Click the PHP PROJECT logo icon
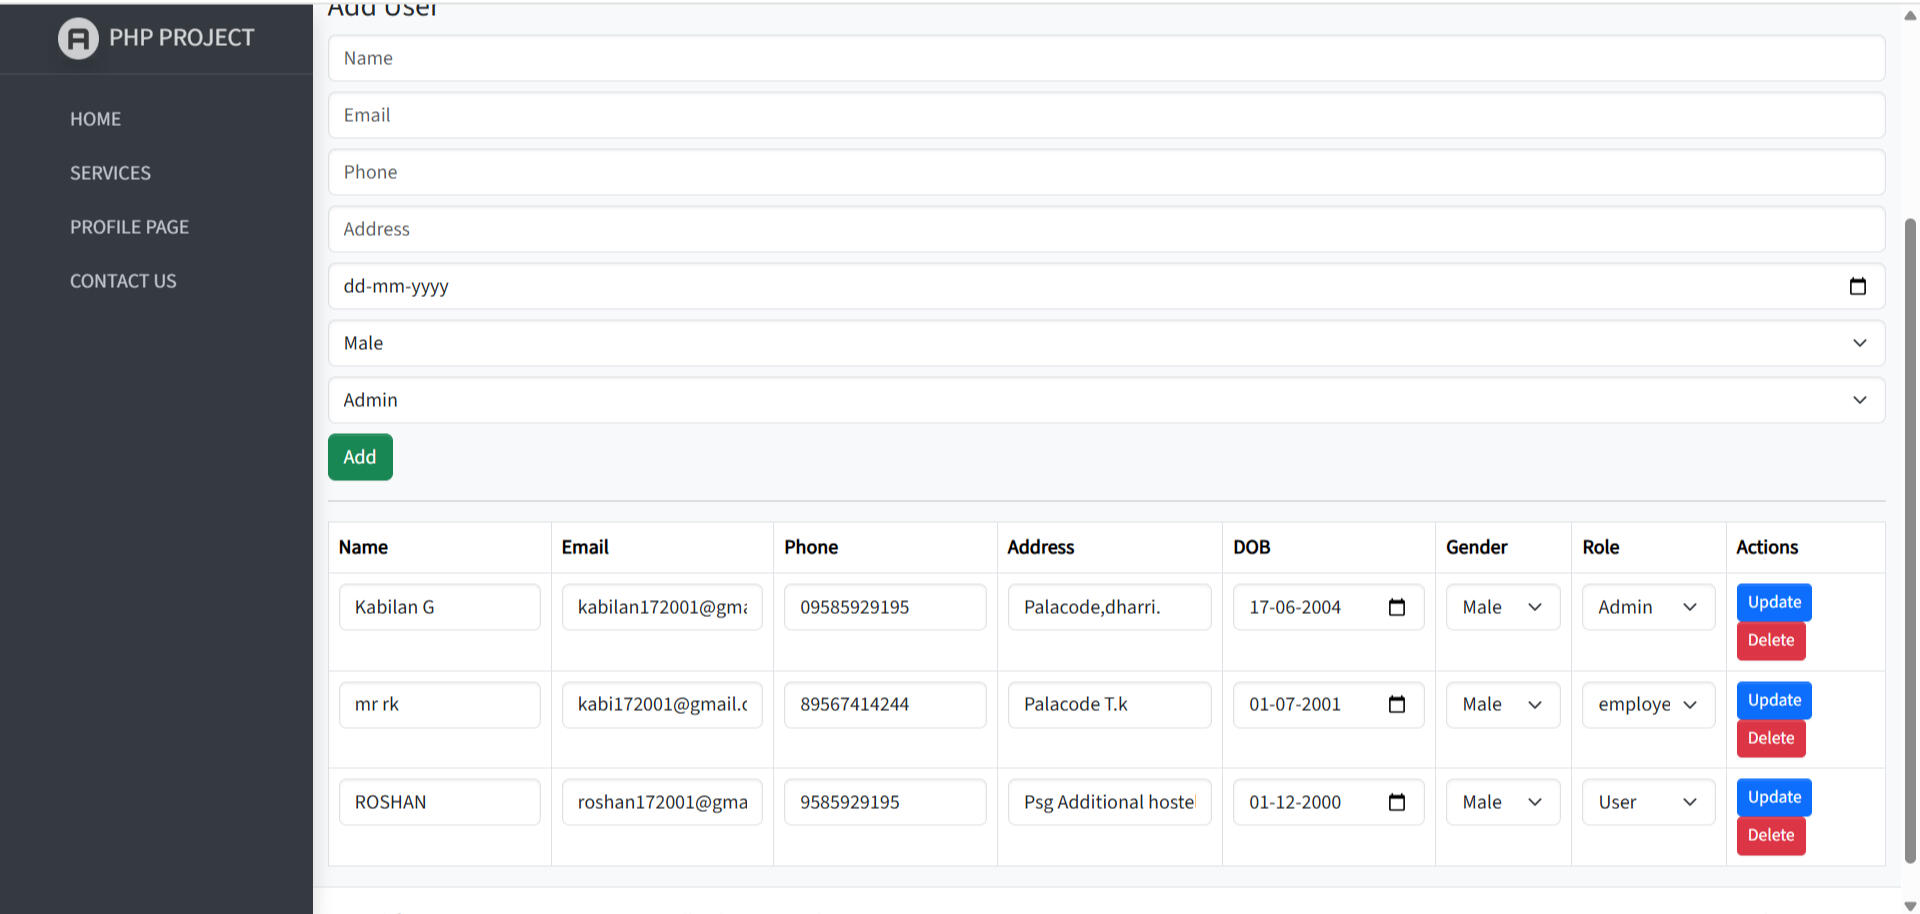Viewport: 1920px width, 914px height. coord(78,39)
